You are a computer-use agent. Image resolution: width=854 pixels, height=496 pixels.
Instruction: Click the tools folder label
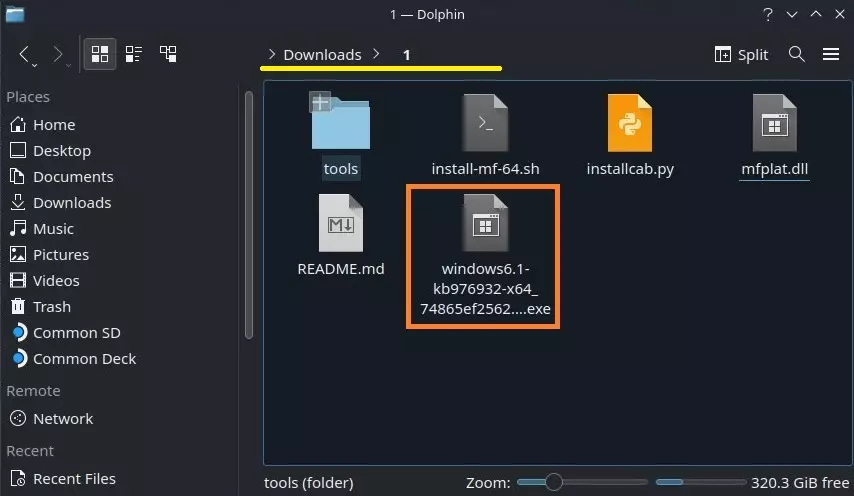click(x=341, y=169)
